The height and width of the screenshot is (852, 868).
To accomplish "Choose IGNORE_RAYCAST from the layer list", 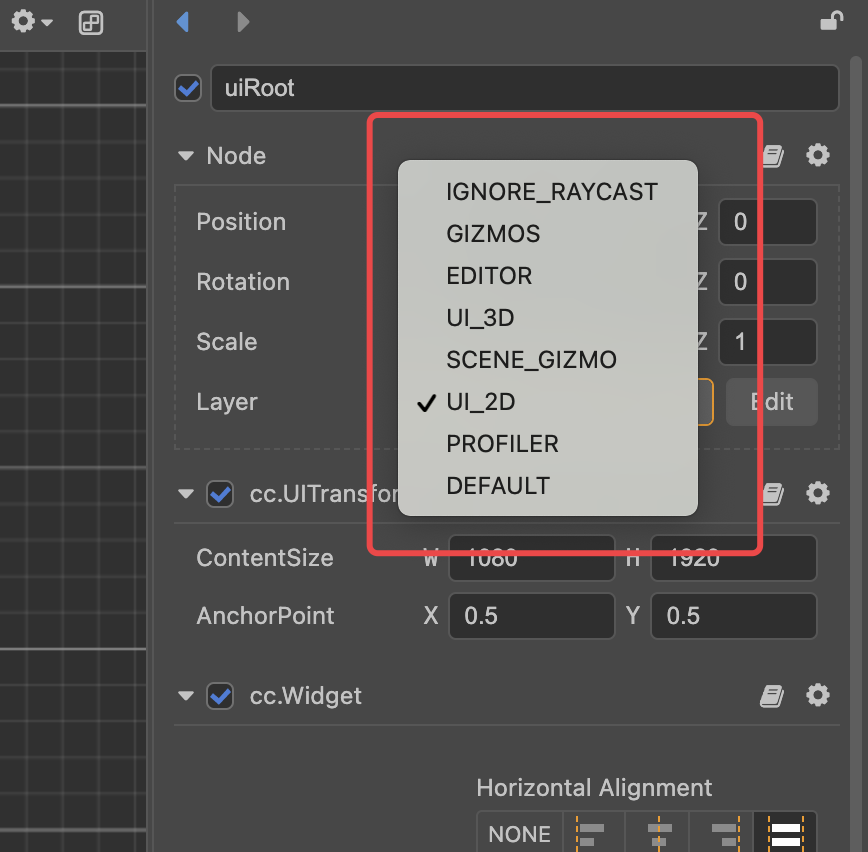I will click(x=552, y=192).
